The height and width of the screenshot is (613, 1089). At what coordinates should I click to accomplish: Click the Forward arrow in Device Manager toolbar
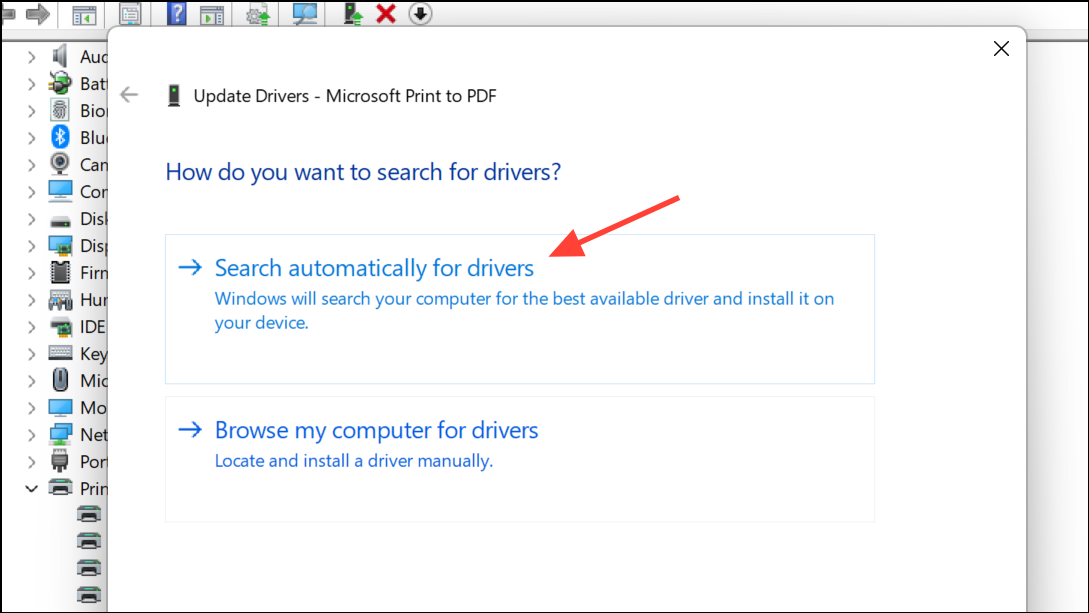[38, 14]
